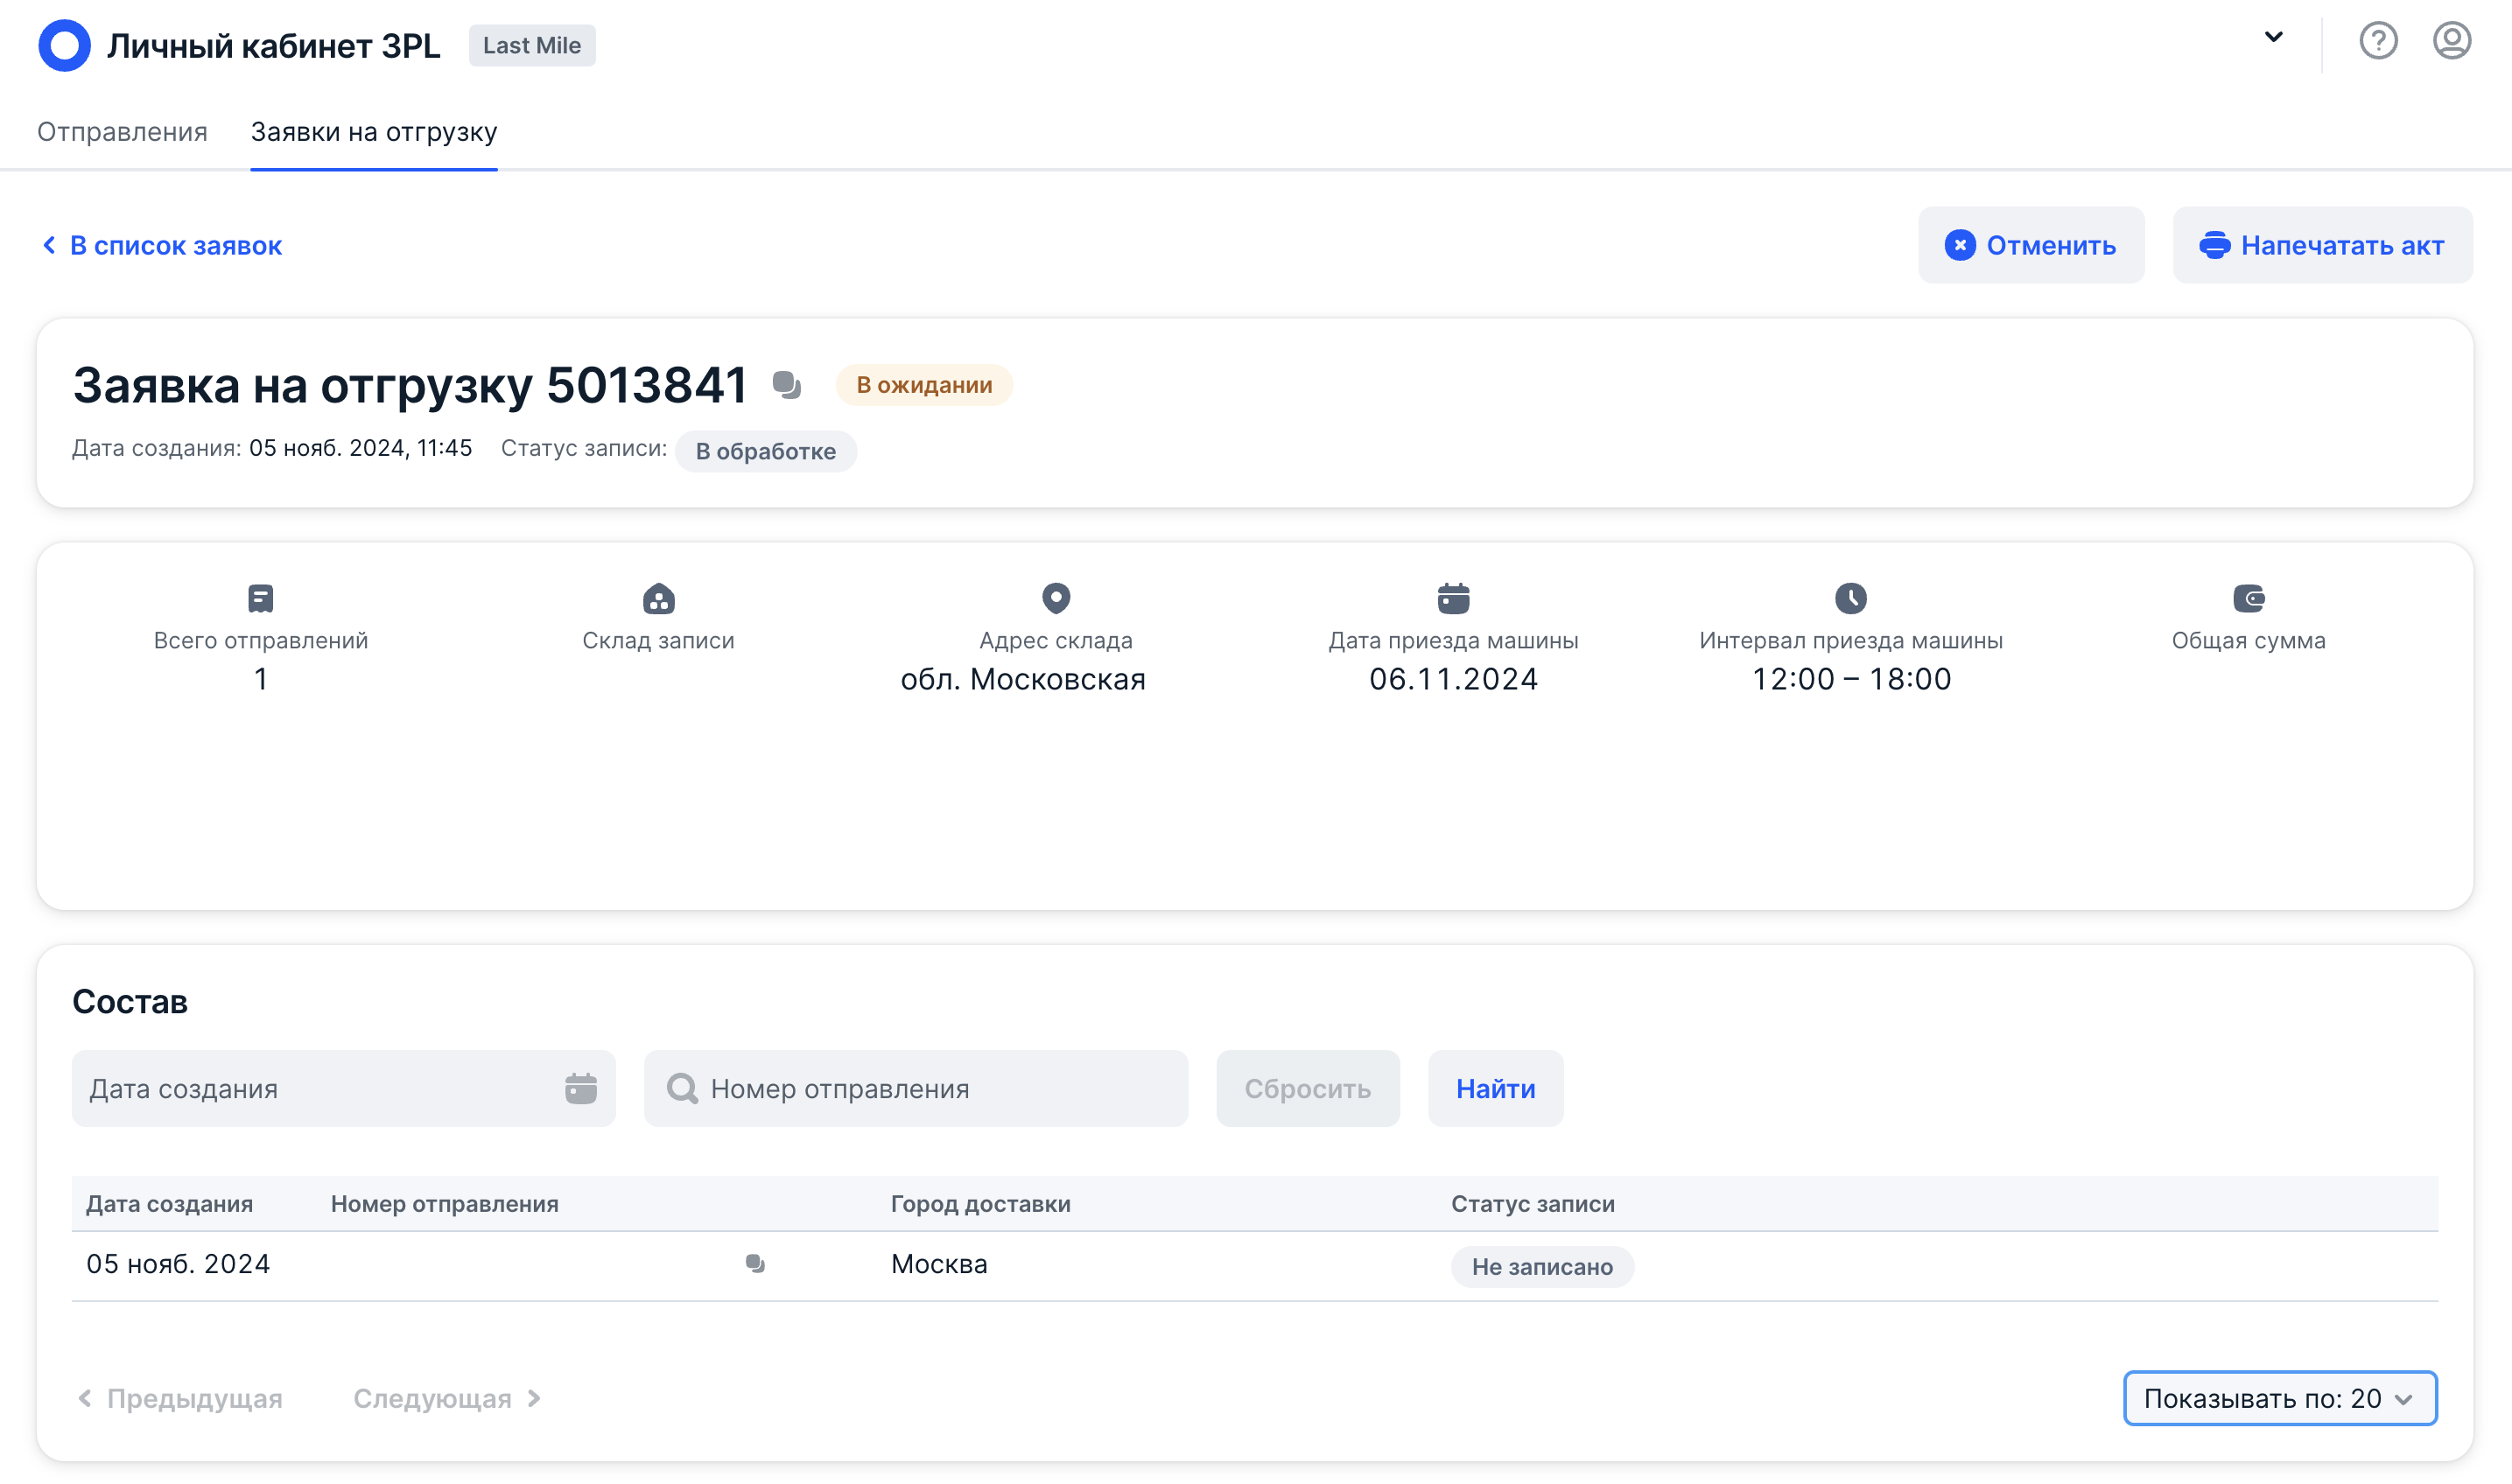Expand the account dropdown chevron in header

[x=2273, y=38]
